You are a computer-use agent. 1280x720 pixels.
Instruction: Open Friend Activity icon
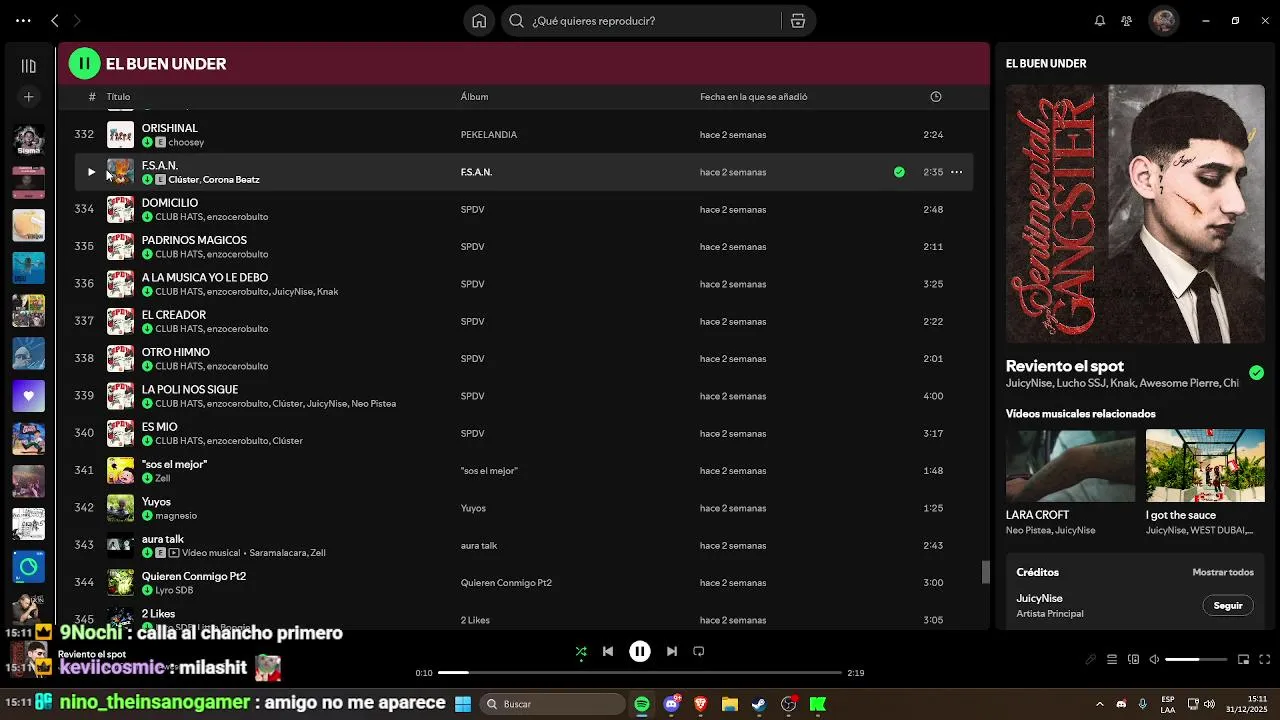coord(1127,20)
